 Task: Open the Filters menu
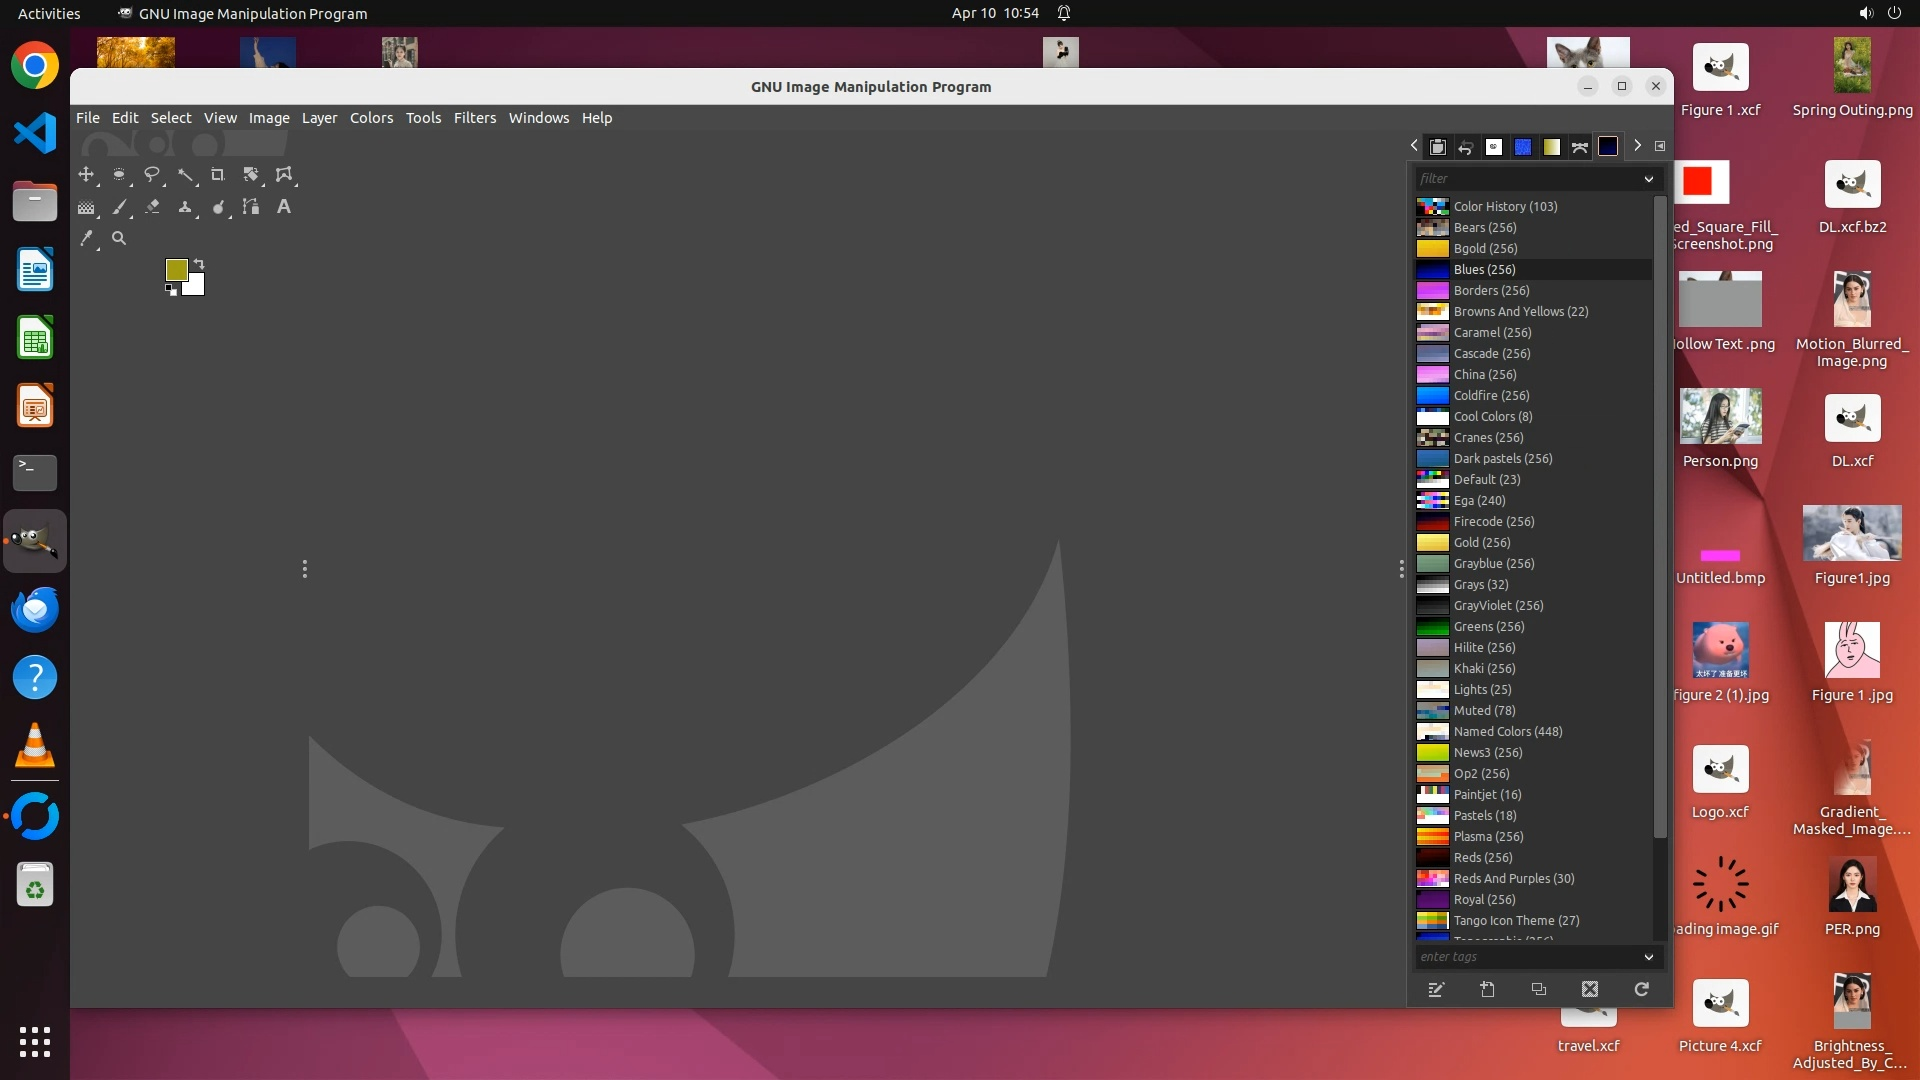(474, 118)
